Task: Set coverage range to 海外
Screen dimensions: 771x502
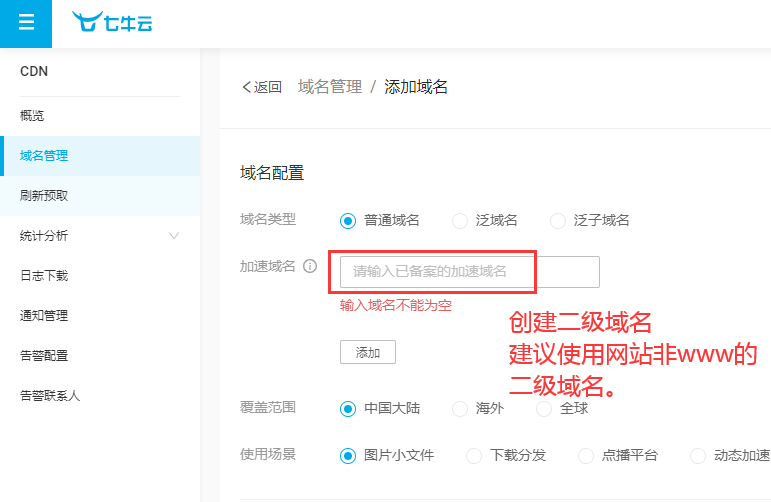Action: [460, 408]
